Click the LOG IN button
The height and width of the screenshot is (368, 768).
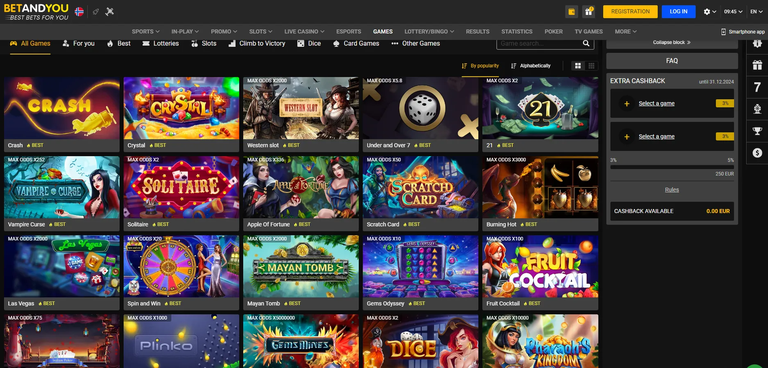(x=678, y=12)
